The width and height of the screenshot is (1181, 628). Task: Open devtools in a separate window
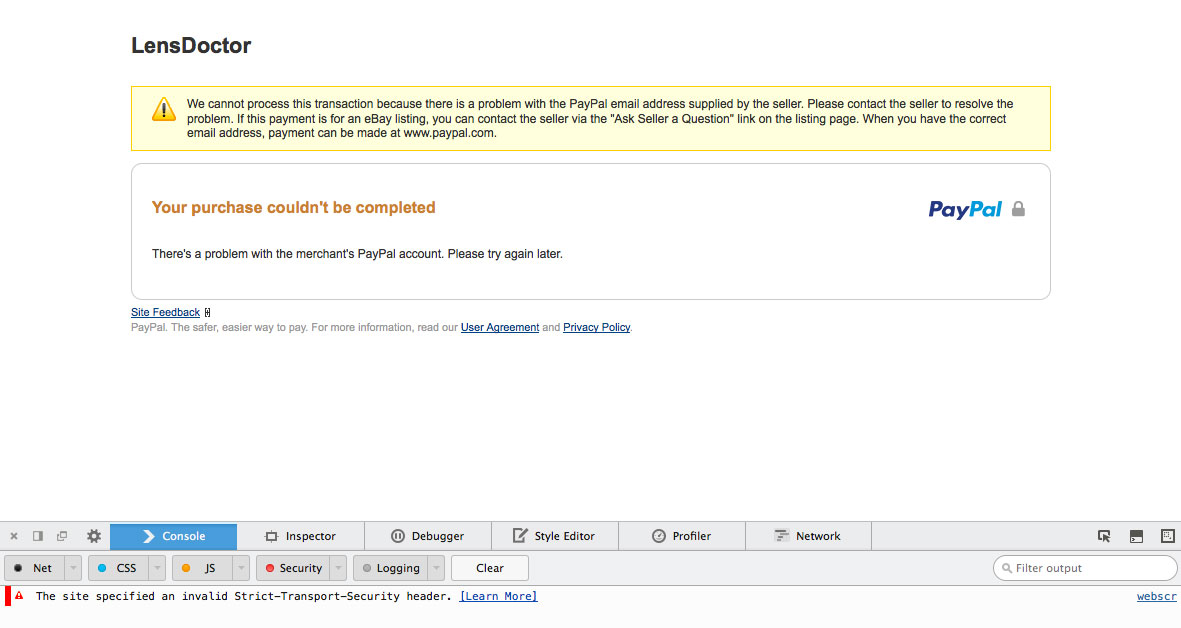point(62,536)
